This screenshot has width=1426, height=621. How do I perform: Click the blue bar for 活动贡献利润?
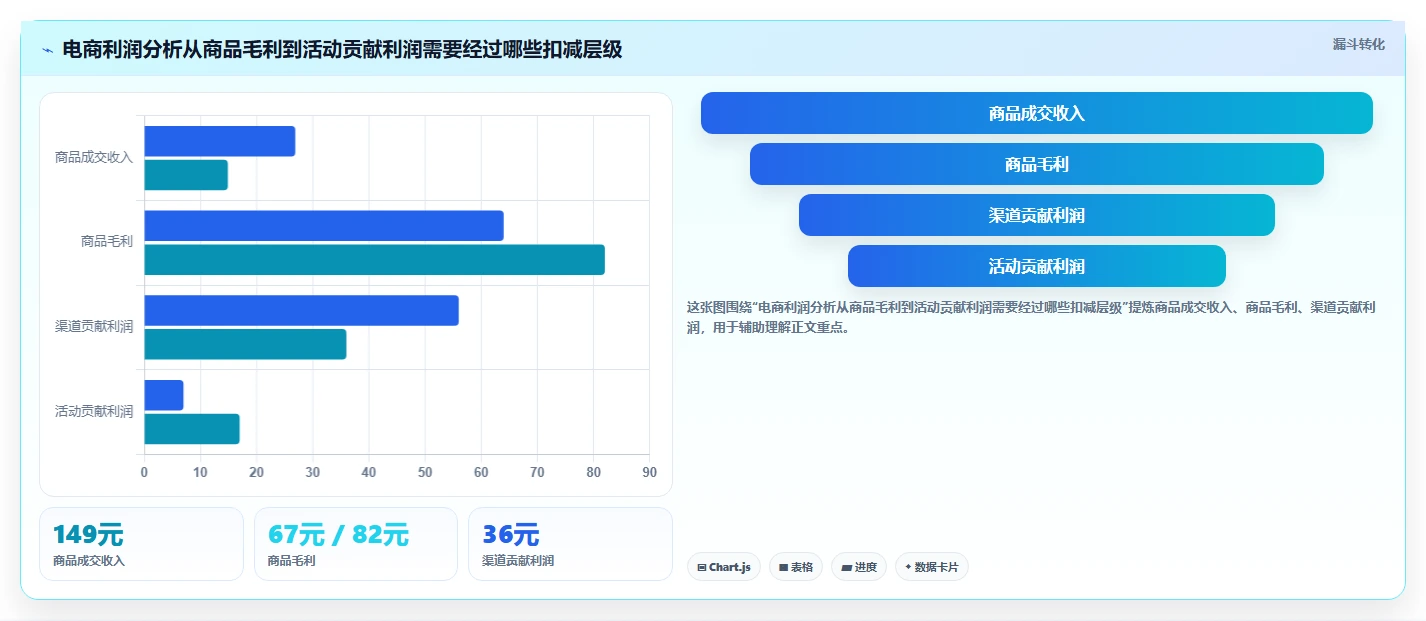(164, 395)
